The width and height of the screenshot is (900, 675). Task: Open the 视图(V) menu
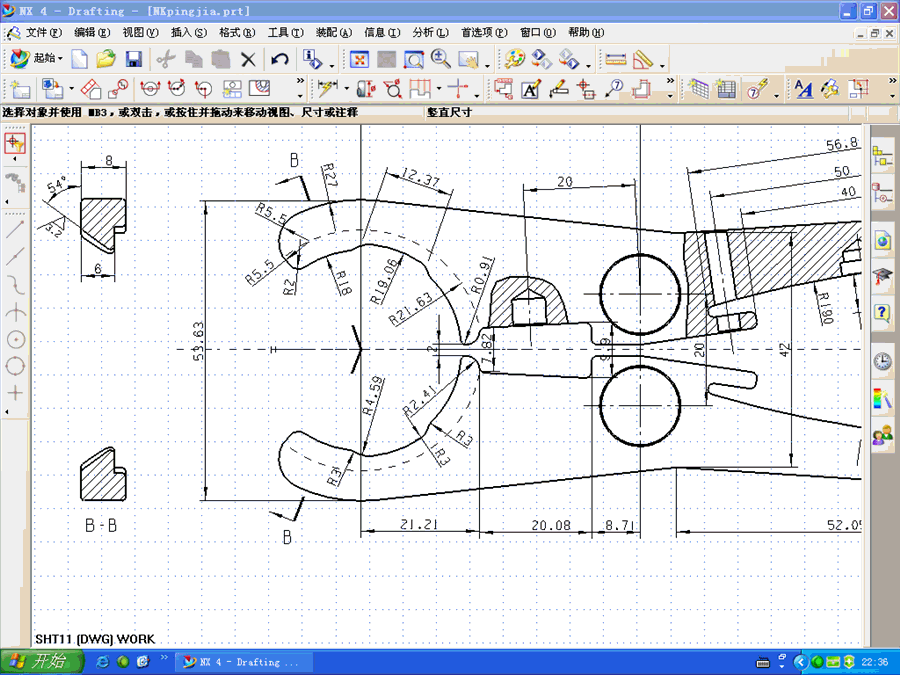(x=140, y=33)
